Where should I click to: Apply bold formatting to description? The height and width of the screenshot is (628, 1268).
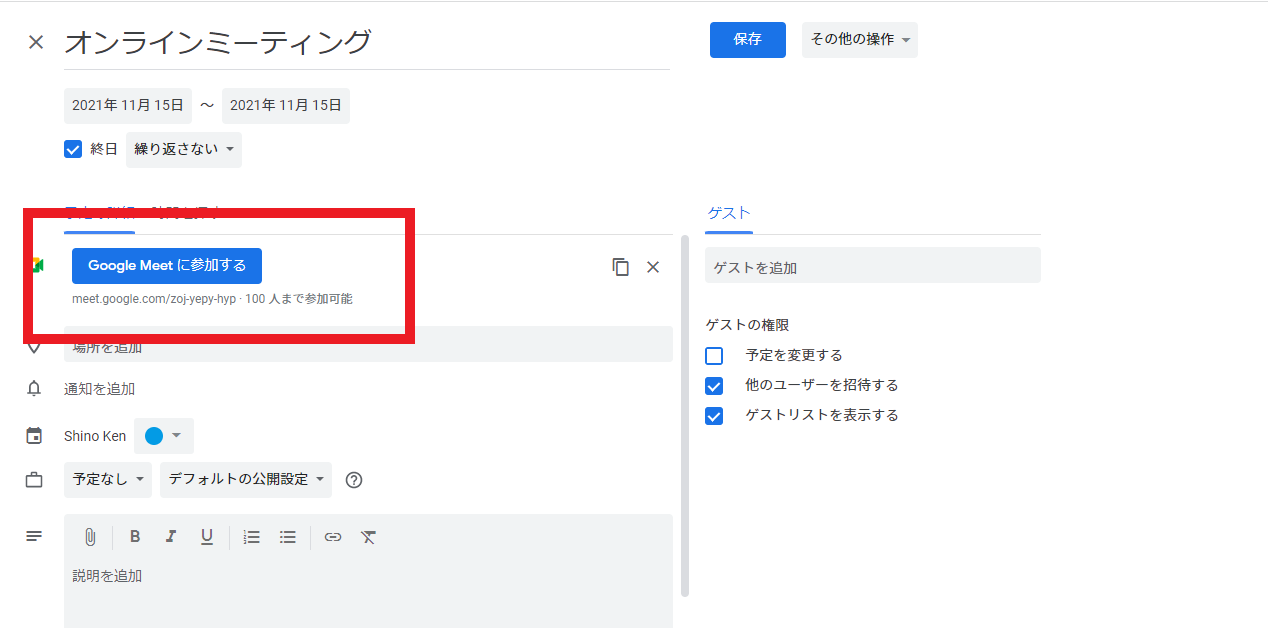pos(135,537)
